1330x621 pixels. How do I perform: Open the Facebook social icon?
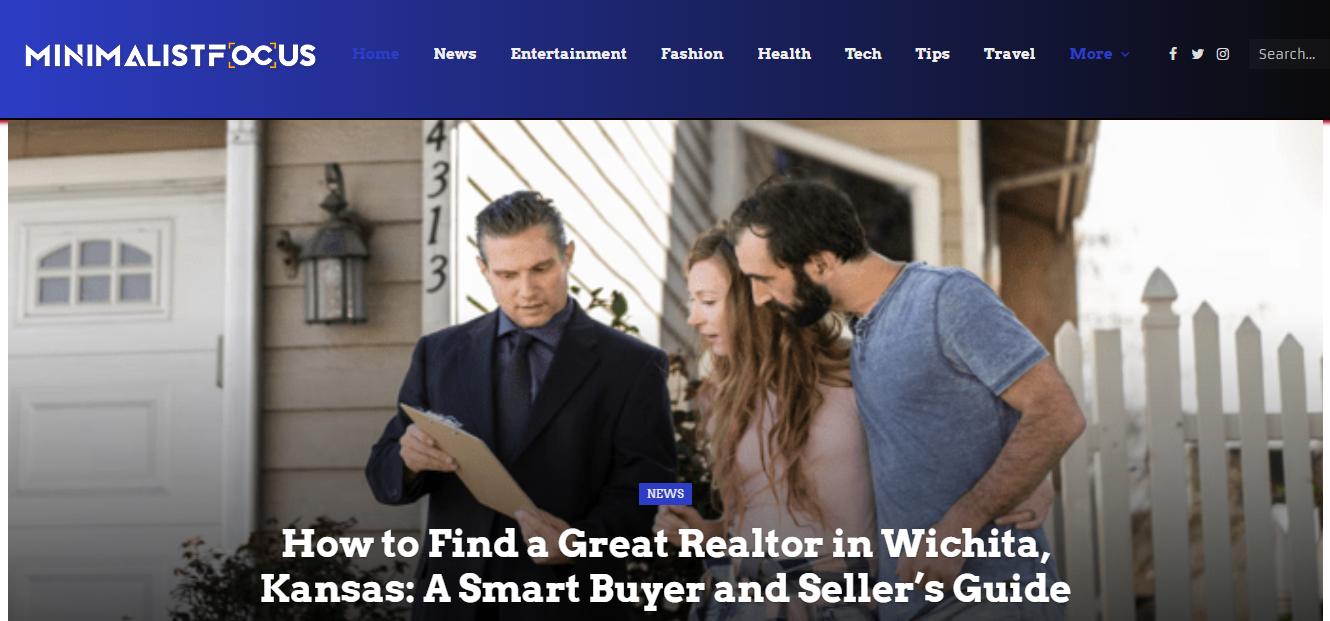[1173, 54]
